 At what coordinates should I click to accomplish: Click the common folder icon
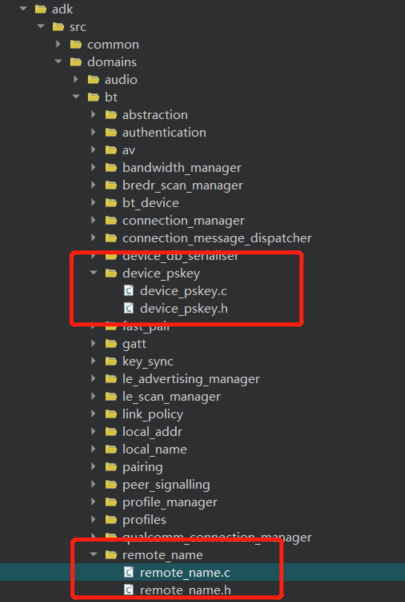pyautogui.click(x=76, y=44)
